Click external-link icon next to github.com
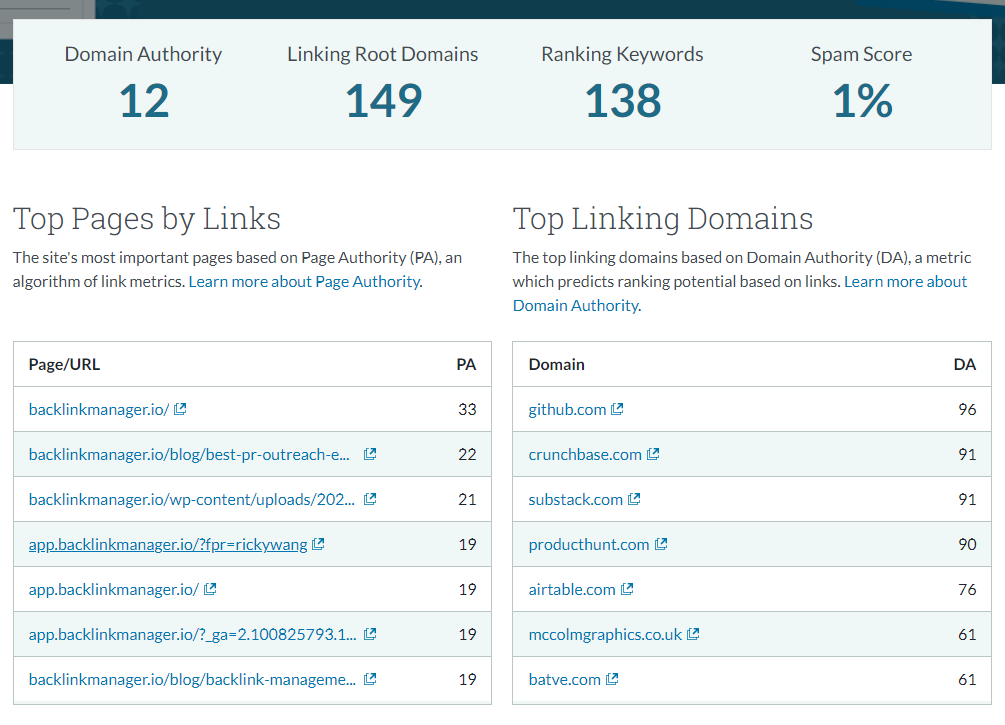The image size is (1005, 725). tap(617, 409)
